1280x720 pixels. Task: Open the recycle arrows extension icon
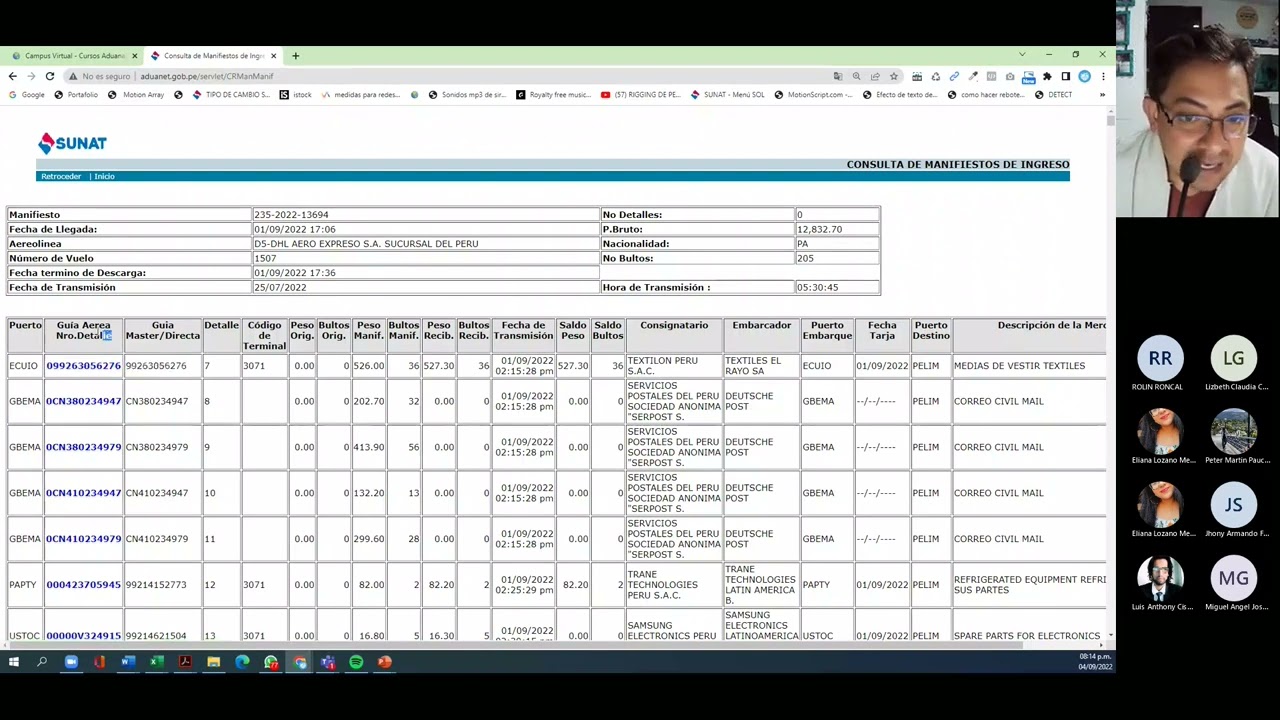936,76
